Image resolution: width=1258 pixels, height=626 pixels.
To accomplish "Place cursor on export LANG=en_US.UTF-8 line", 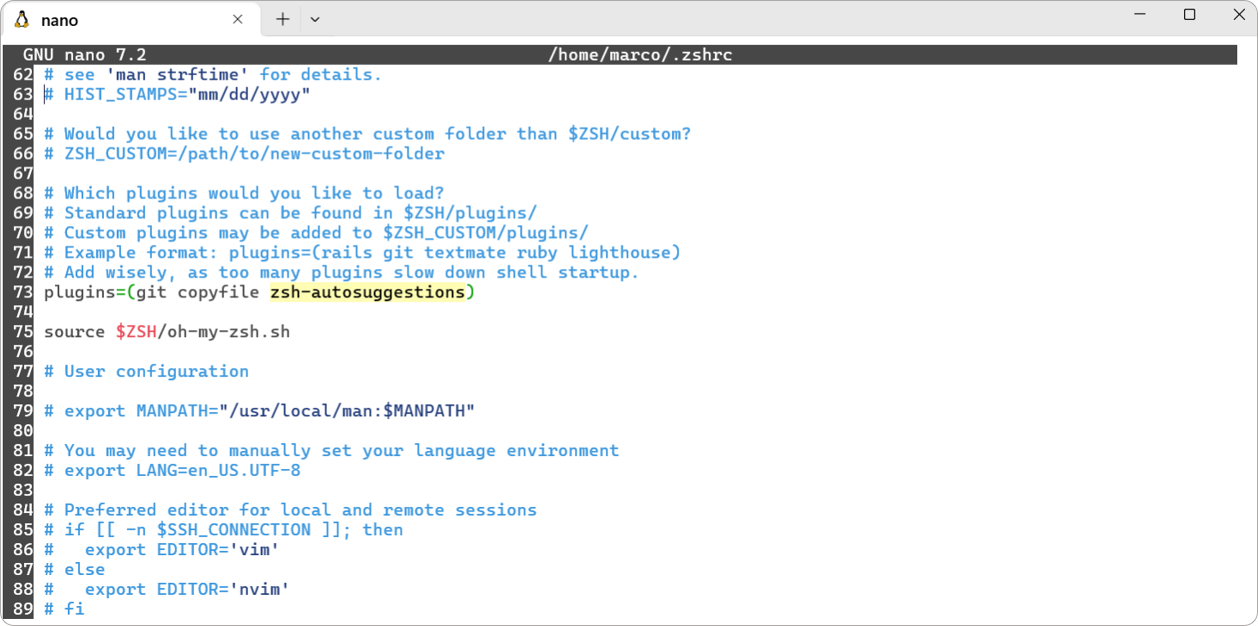I will pos(182,470).
